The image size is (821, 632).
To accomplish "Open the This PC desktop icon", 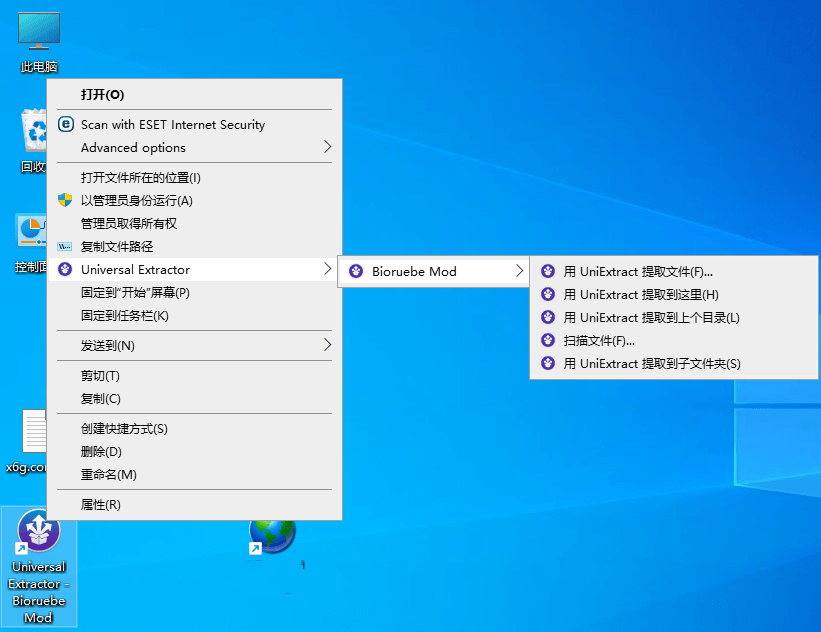I will (39, 33).
